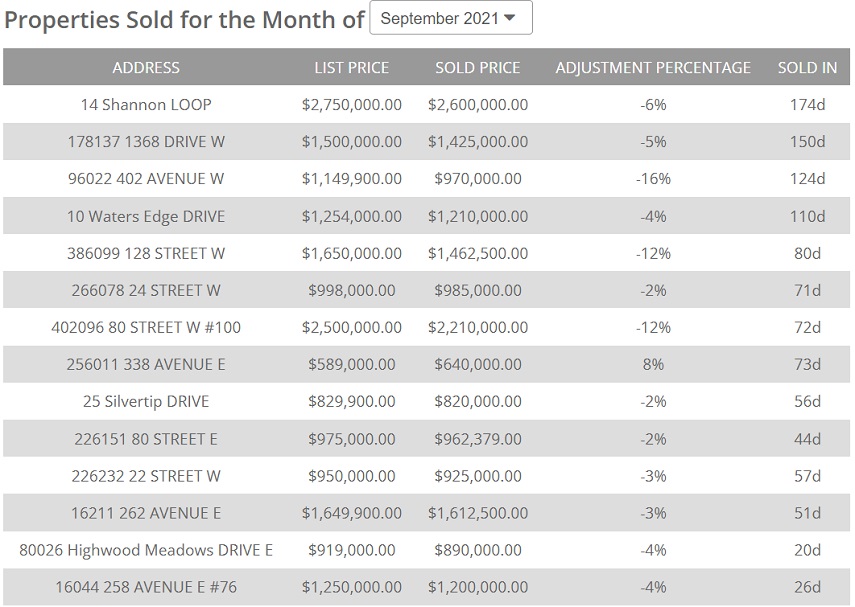The image size is (855, 607).
Task: Open the 25 Silvertip DRIVE listing
Action: coord(146,401)
